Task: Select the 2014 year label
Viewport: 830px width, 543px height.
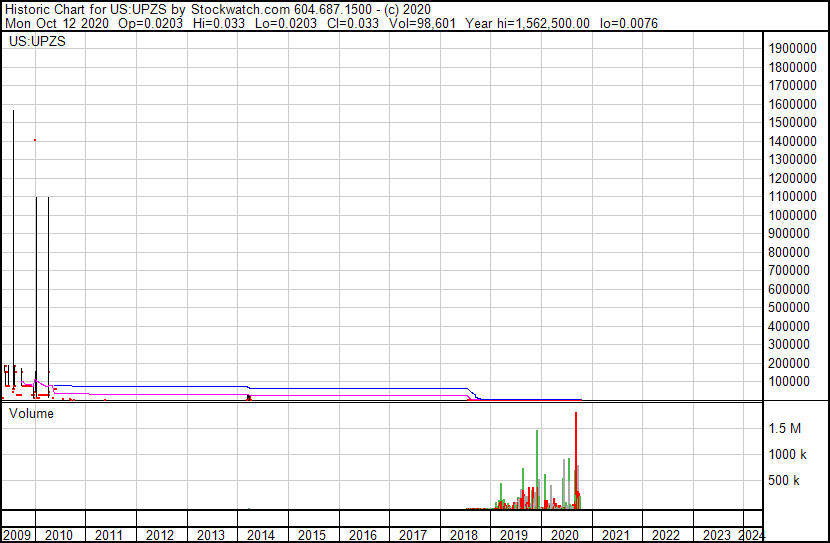Action: coord(261,535)
